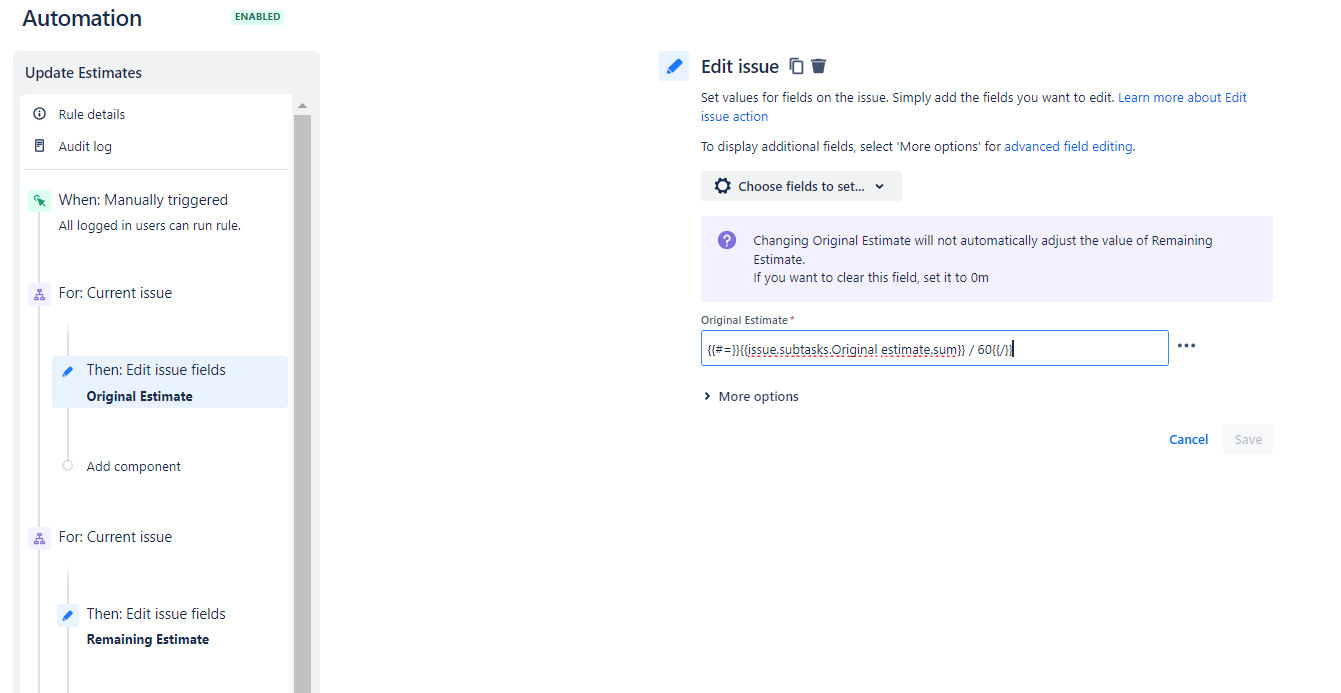This screenshot has height=693, width=1341.
Task: Click the Automation heading
Action: pos(82,18)
